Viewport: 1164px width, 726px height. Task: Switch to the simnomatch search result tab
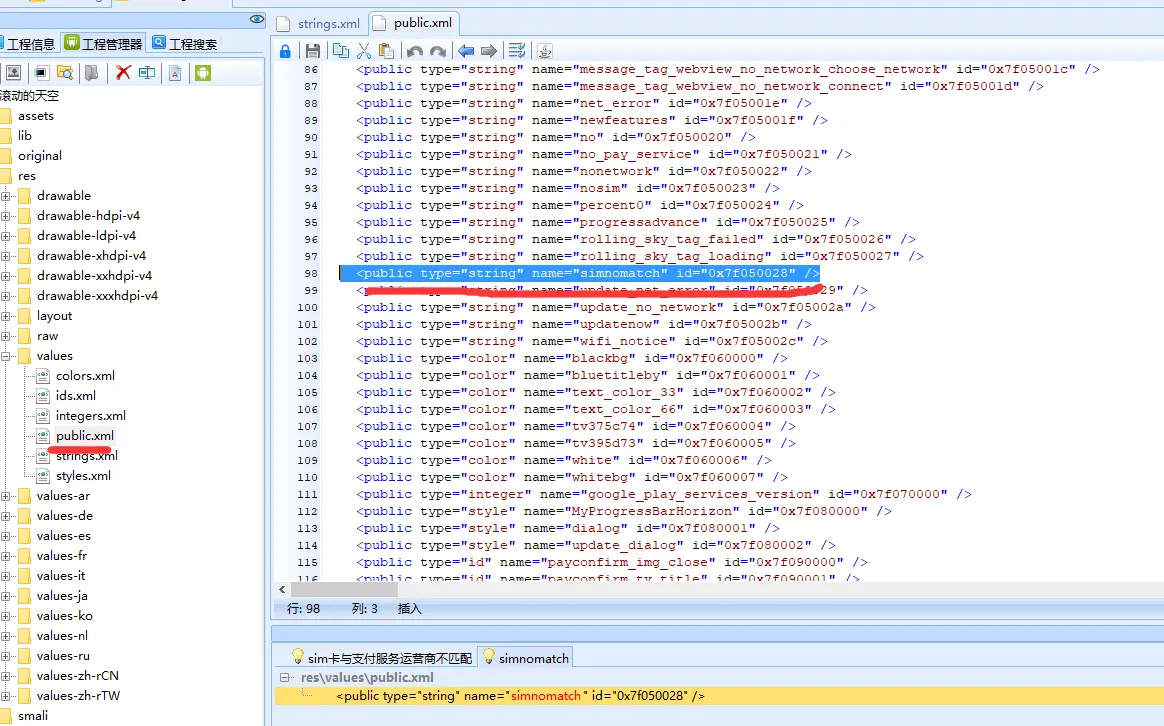[x=526, y=658]
